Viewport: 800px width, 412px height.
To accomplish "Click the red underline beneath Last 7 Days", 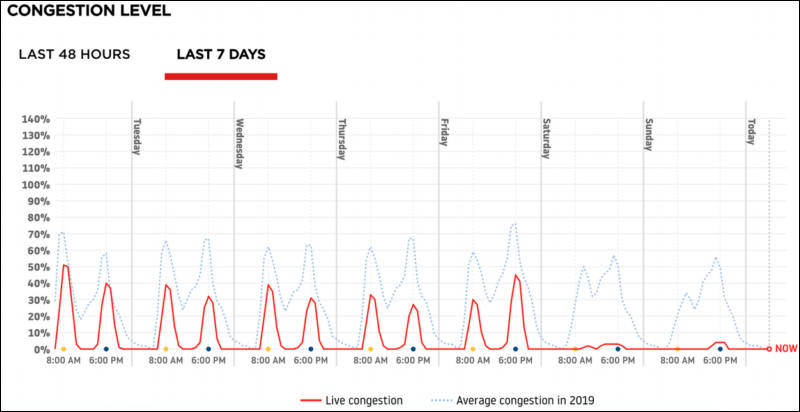I will coord(221,76).
